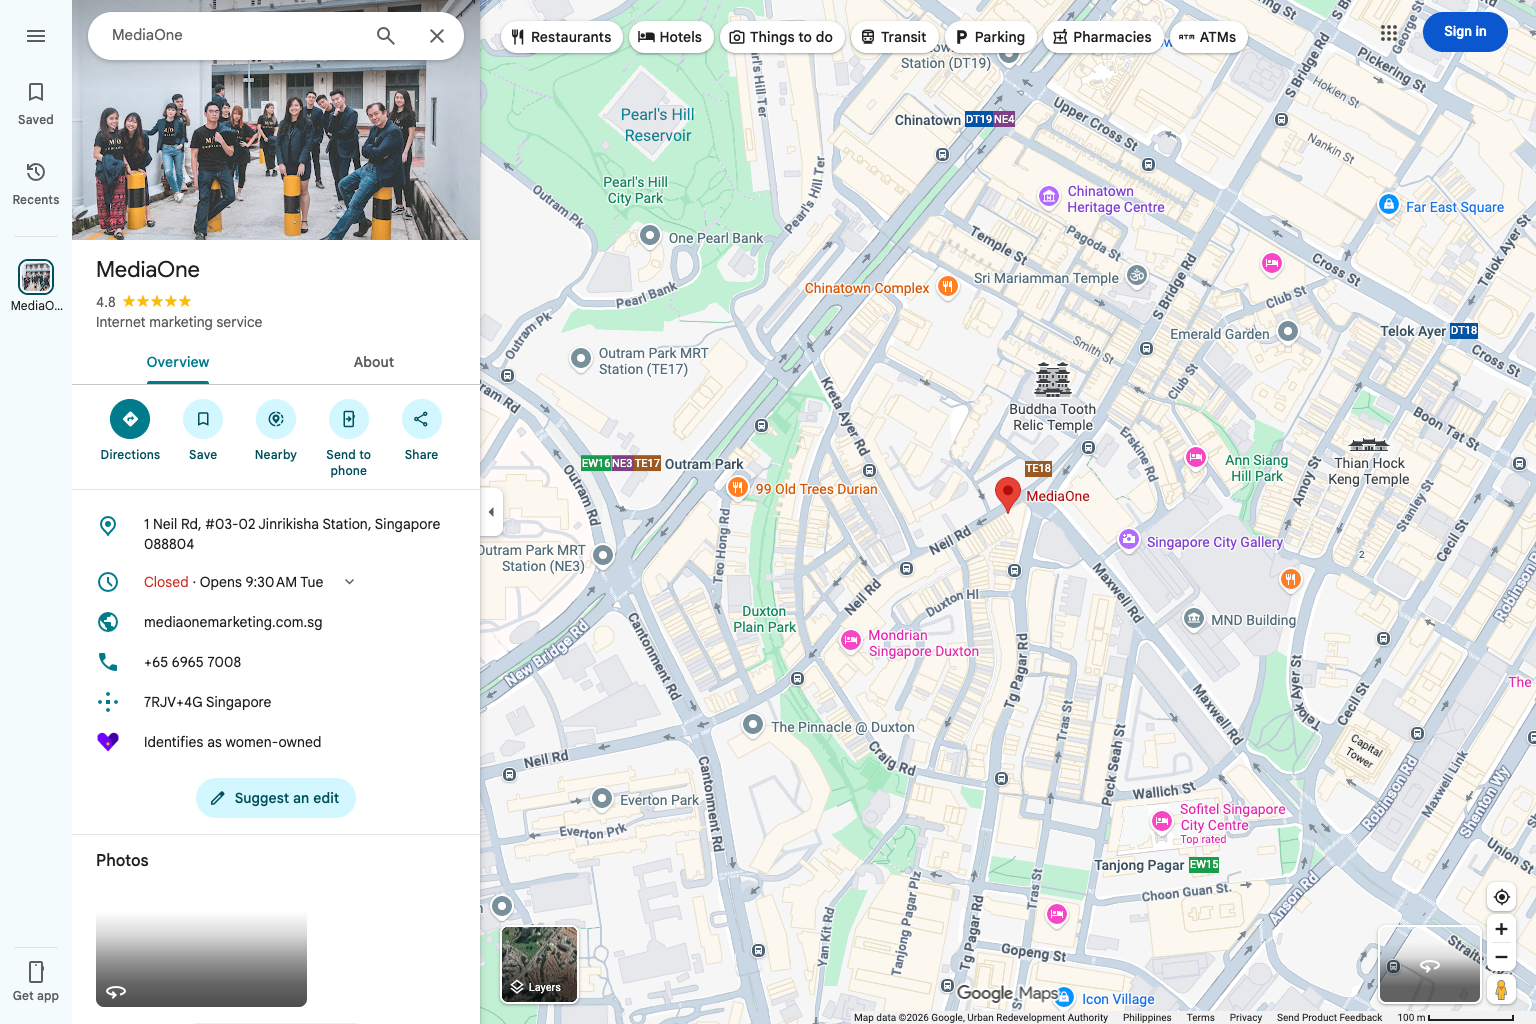
Task: Zoom out with the minus button
Action: pos(1501,957)
